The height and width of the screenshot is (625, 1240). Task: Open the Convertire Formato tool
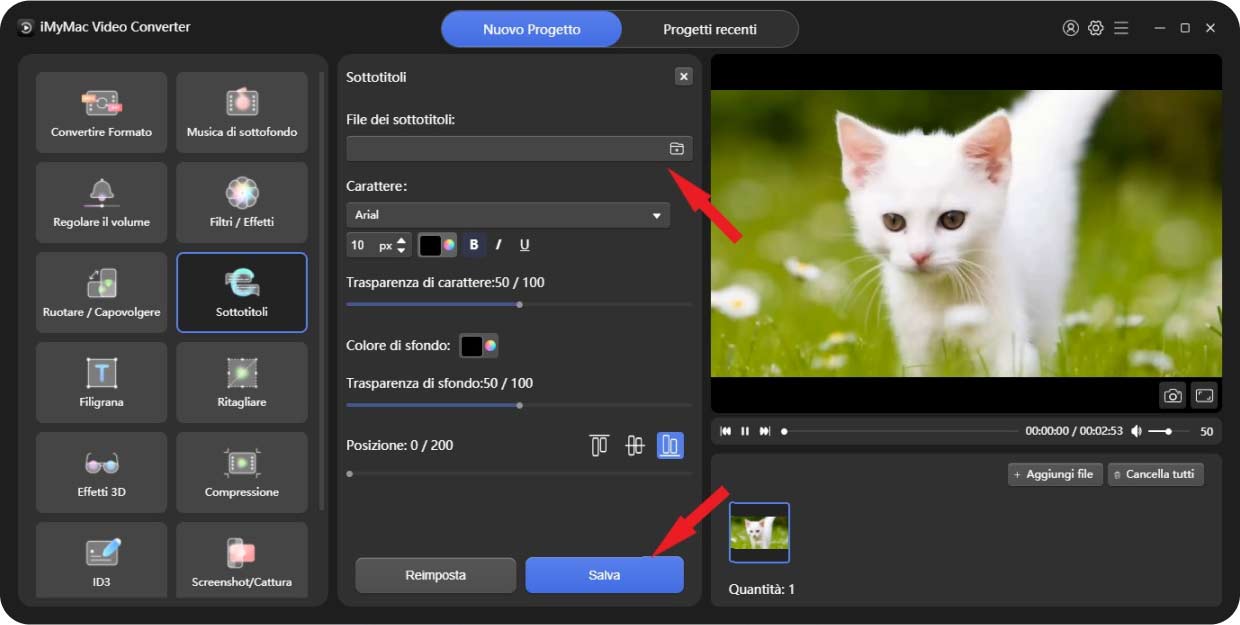tap(101, 112)
